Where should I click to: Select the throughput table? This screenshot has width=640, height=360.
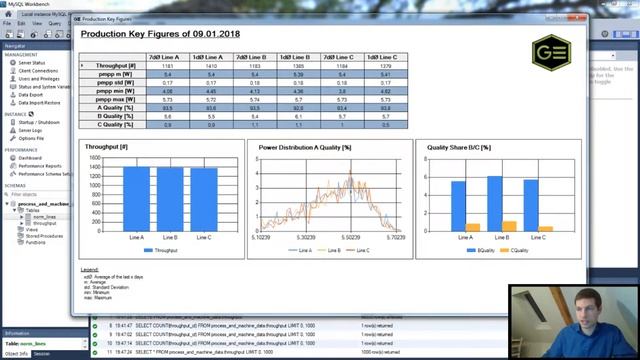click(x=44, y=224)
